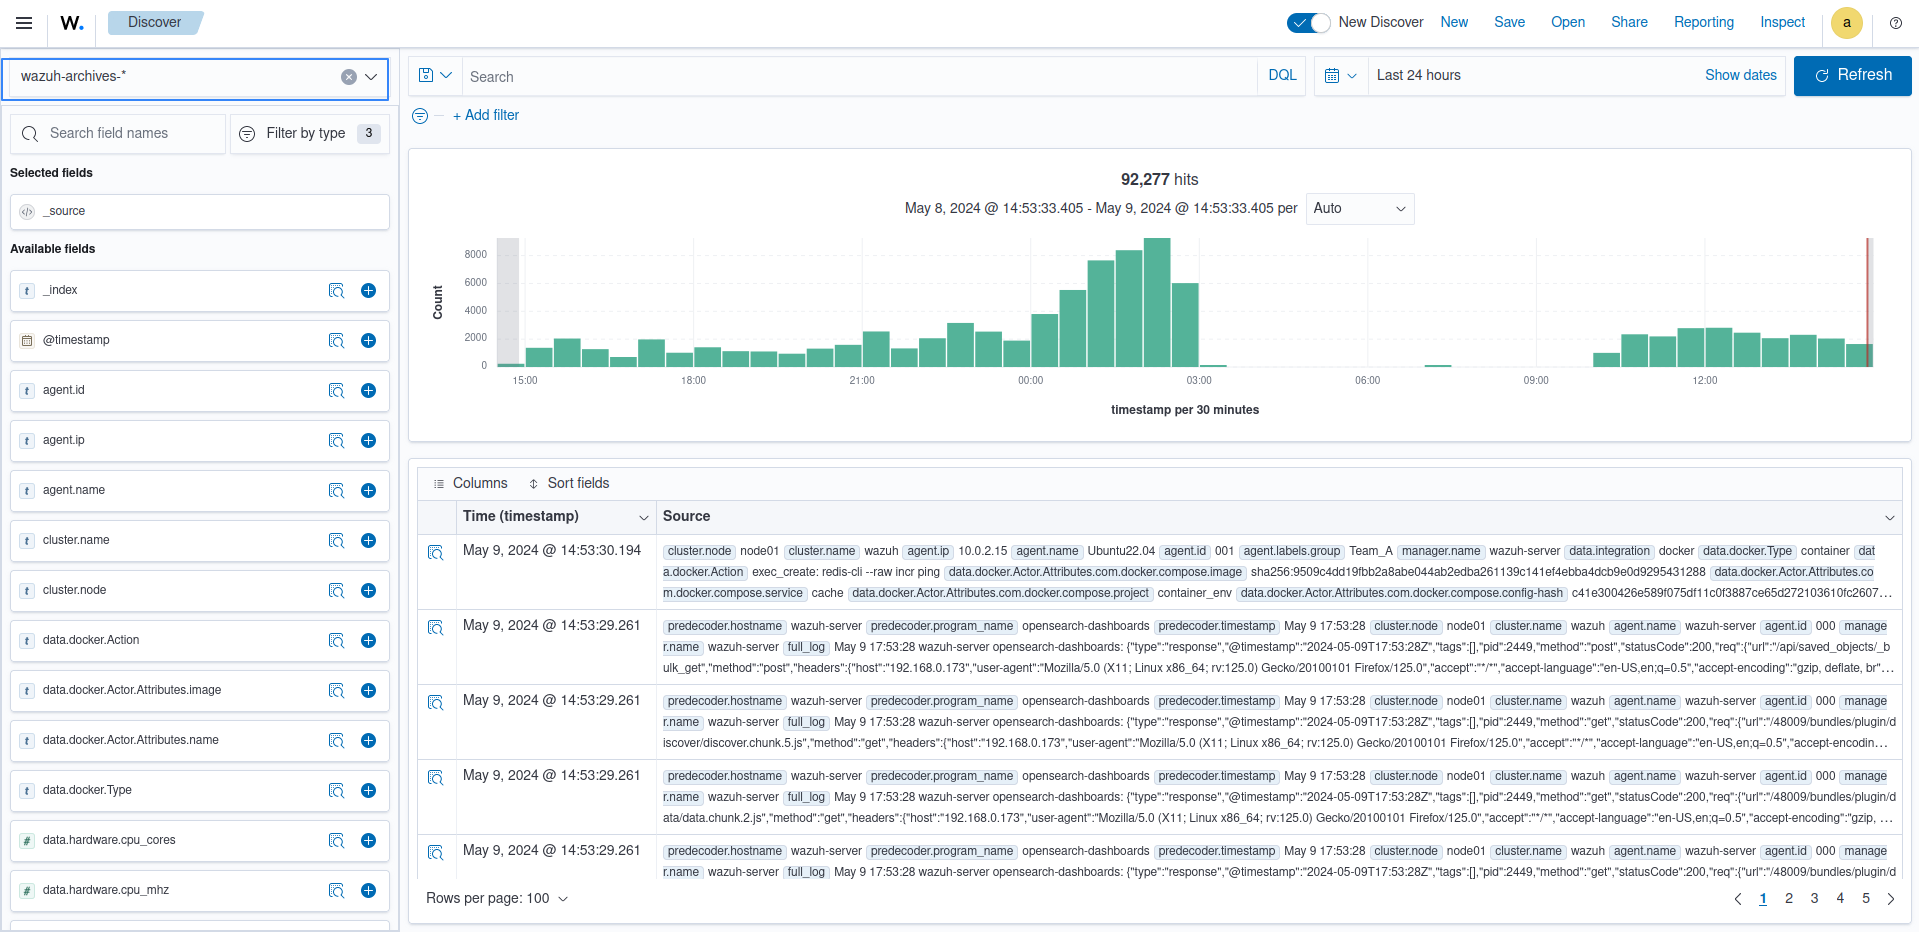
Task: Open the Time column header menu
Action: [644, 517]
